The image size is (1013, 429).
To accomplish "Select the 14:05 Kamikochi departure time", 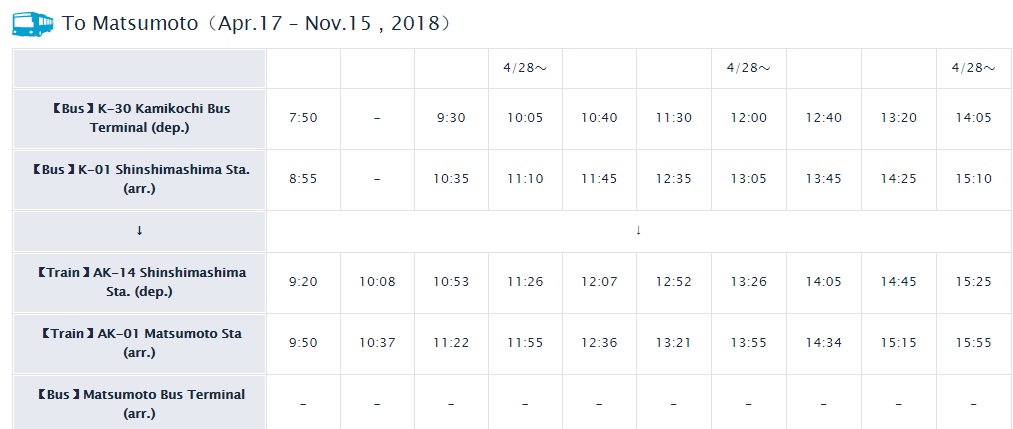I will [x=974, y=118].
